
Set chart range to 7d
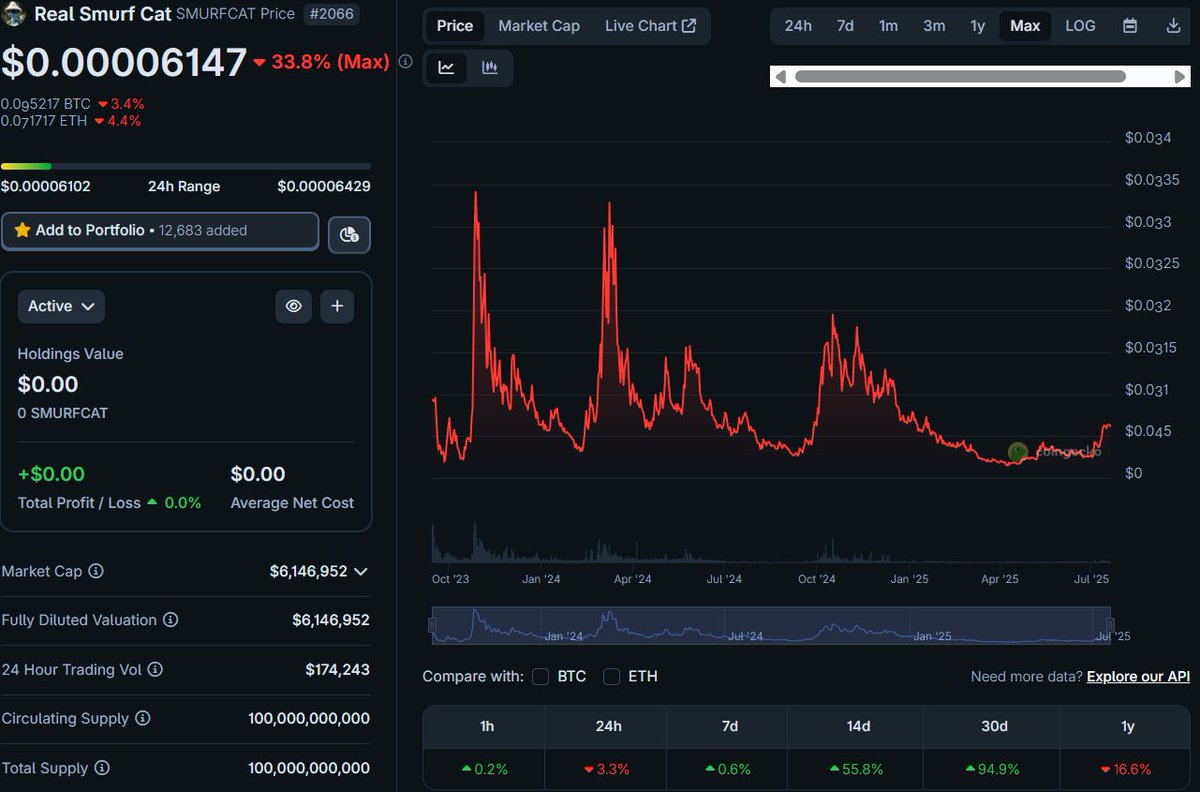tap(845, 26)
